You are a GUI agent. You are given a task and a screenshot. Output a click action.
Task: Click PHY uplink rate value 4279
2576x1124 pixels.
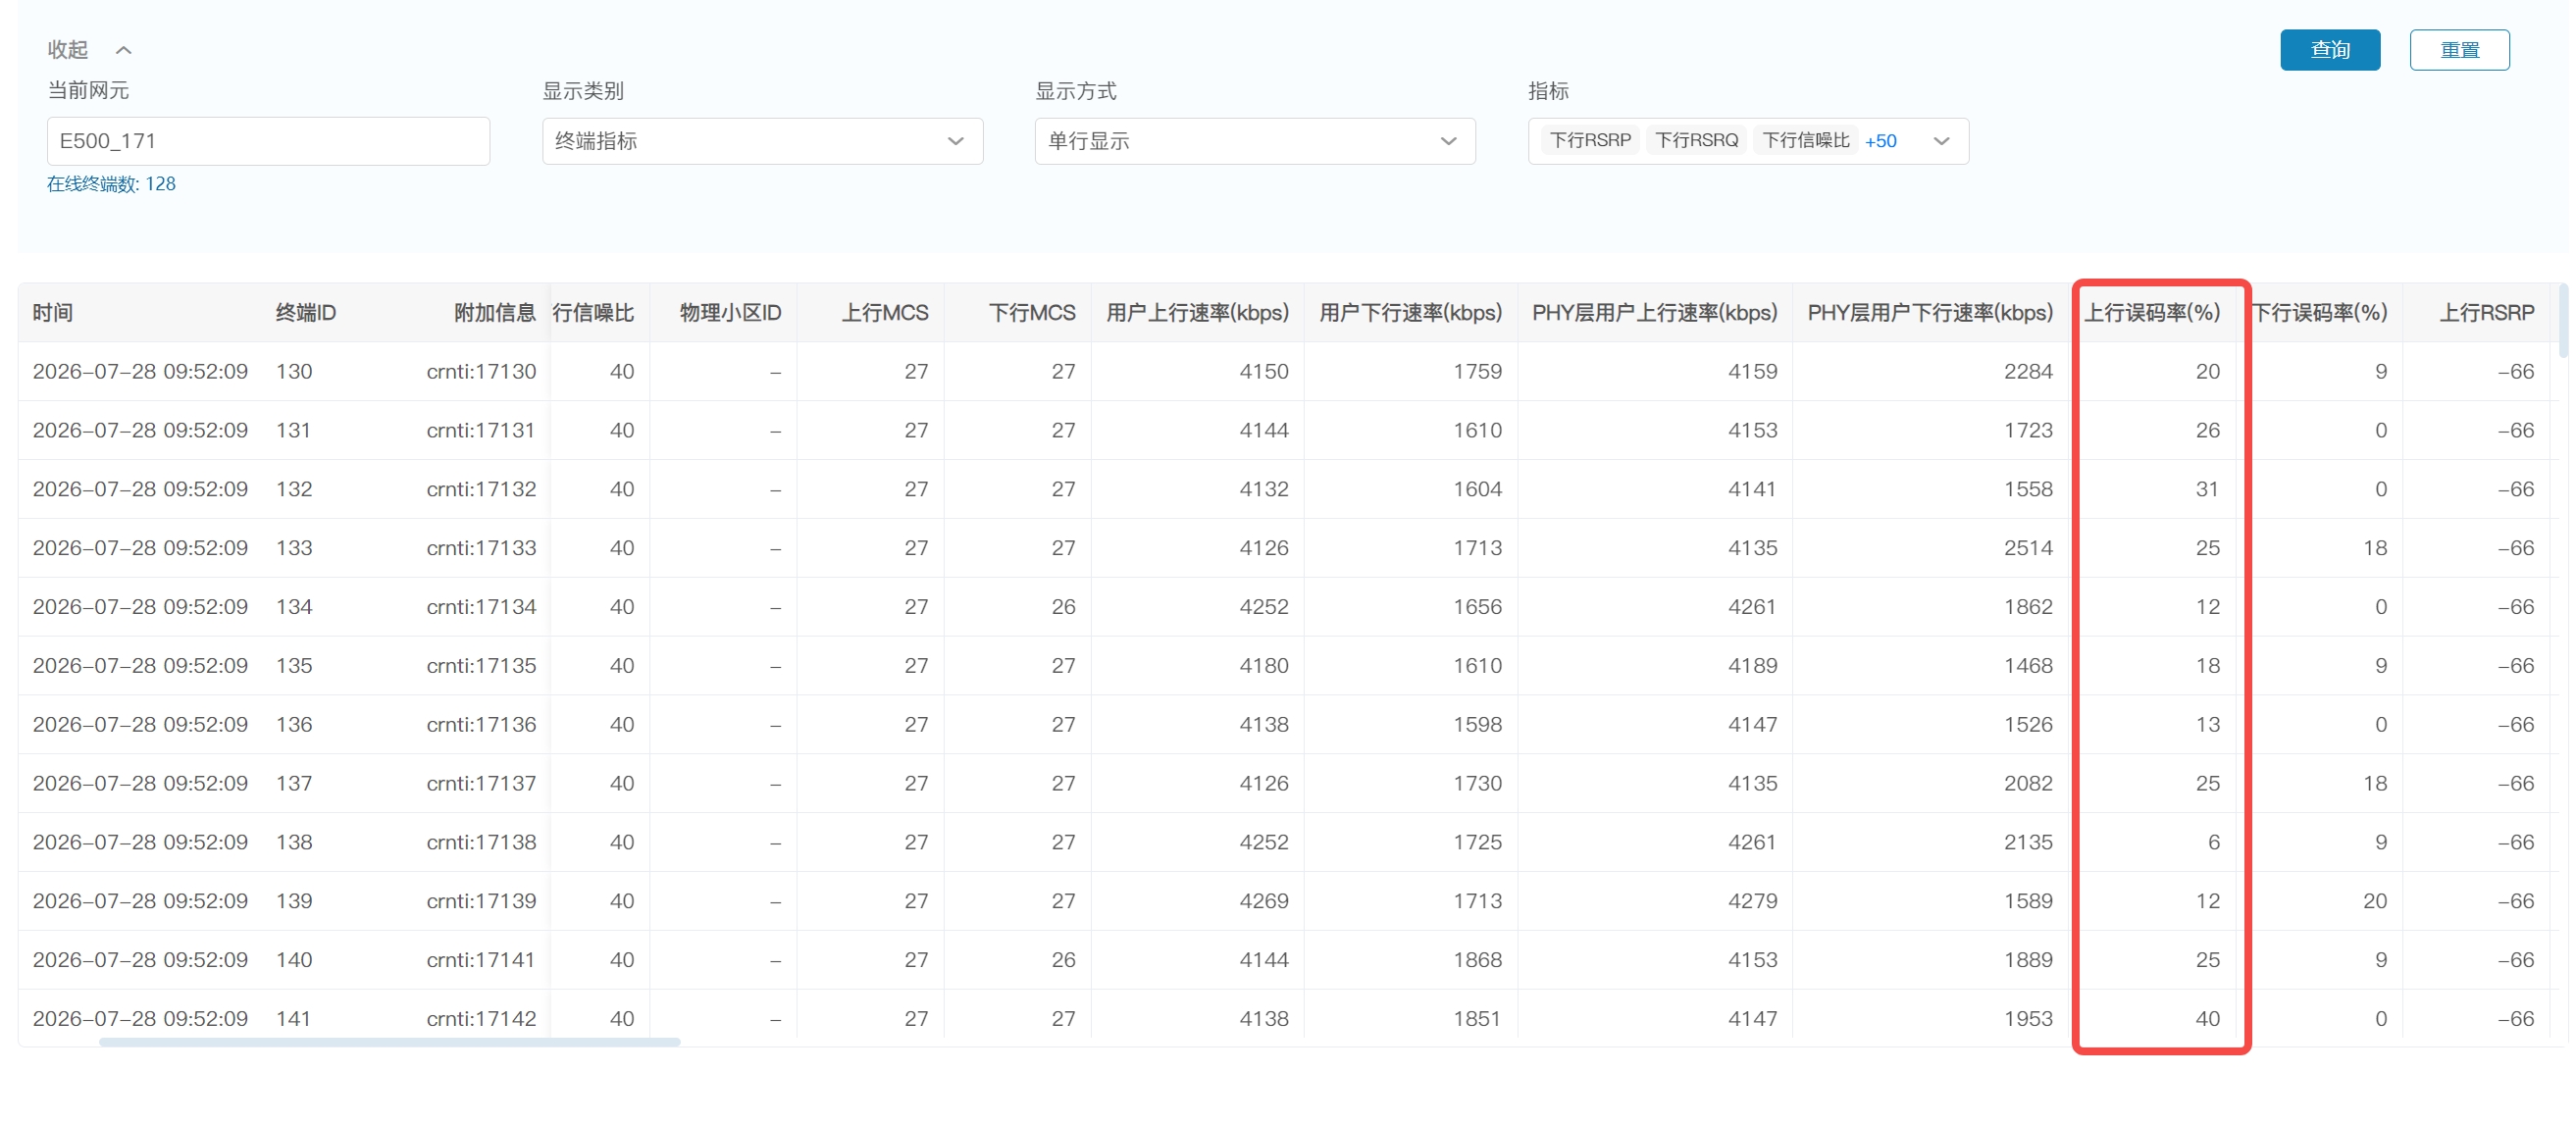pyautogui.click(x=1752, y=901)
